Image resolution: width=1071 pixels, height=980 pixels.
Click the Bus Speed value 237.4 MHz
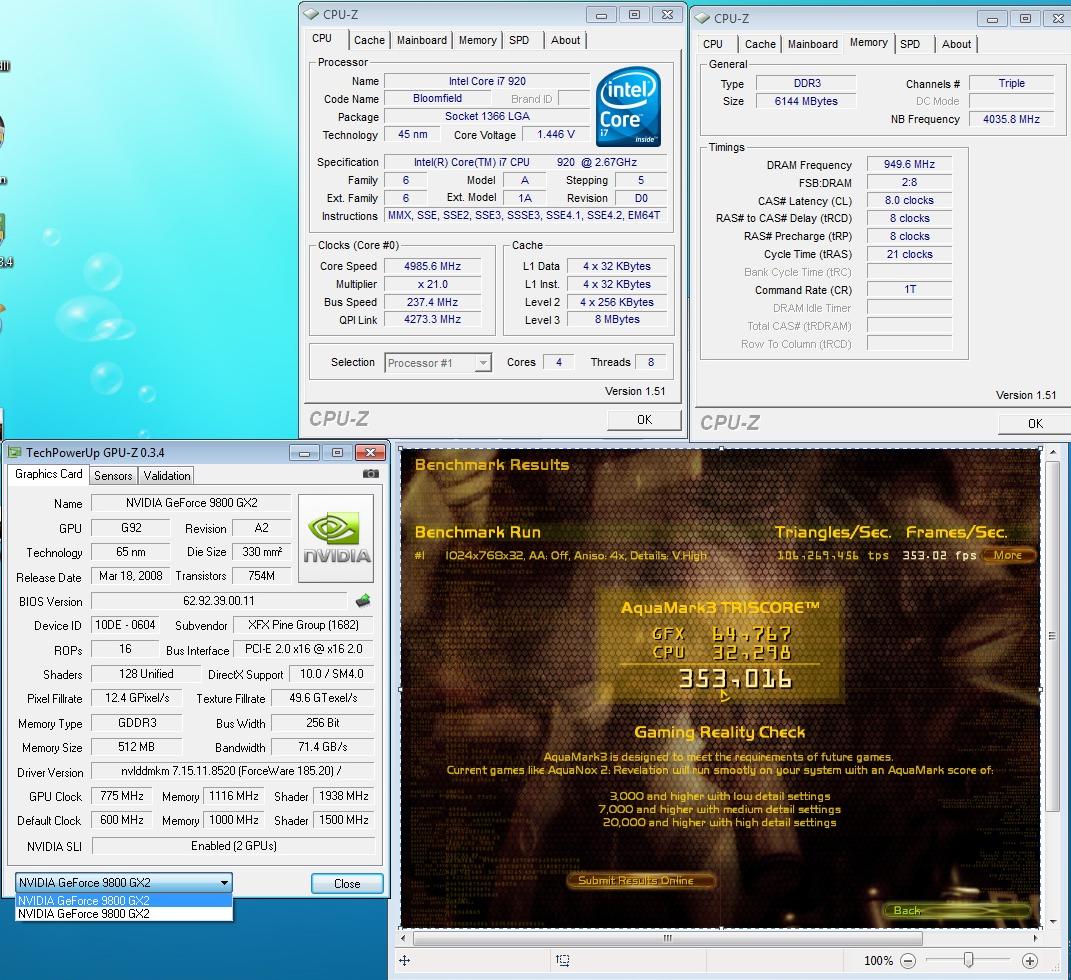[x=432, y=302]
